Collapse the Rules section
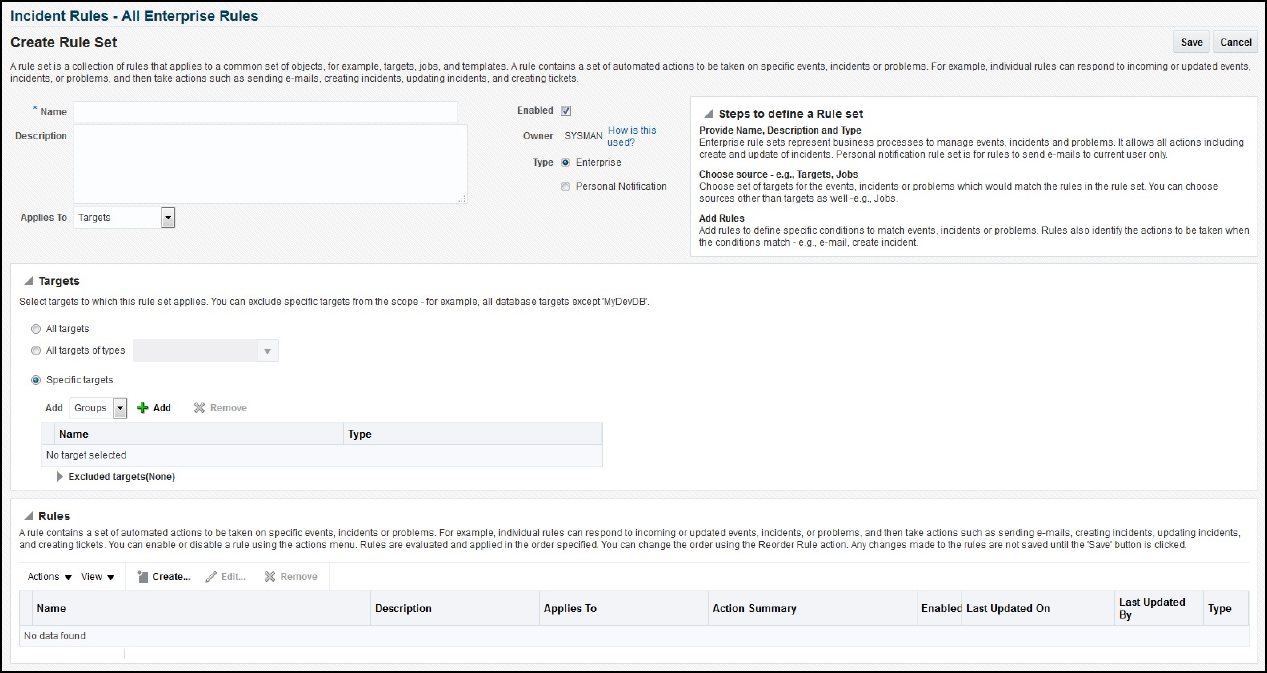The width and height of the screenshot is (1267, 673). pos(28,516)
